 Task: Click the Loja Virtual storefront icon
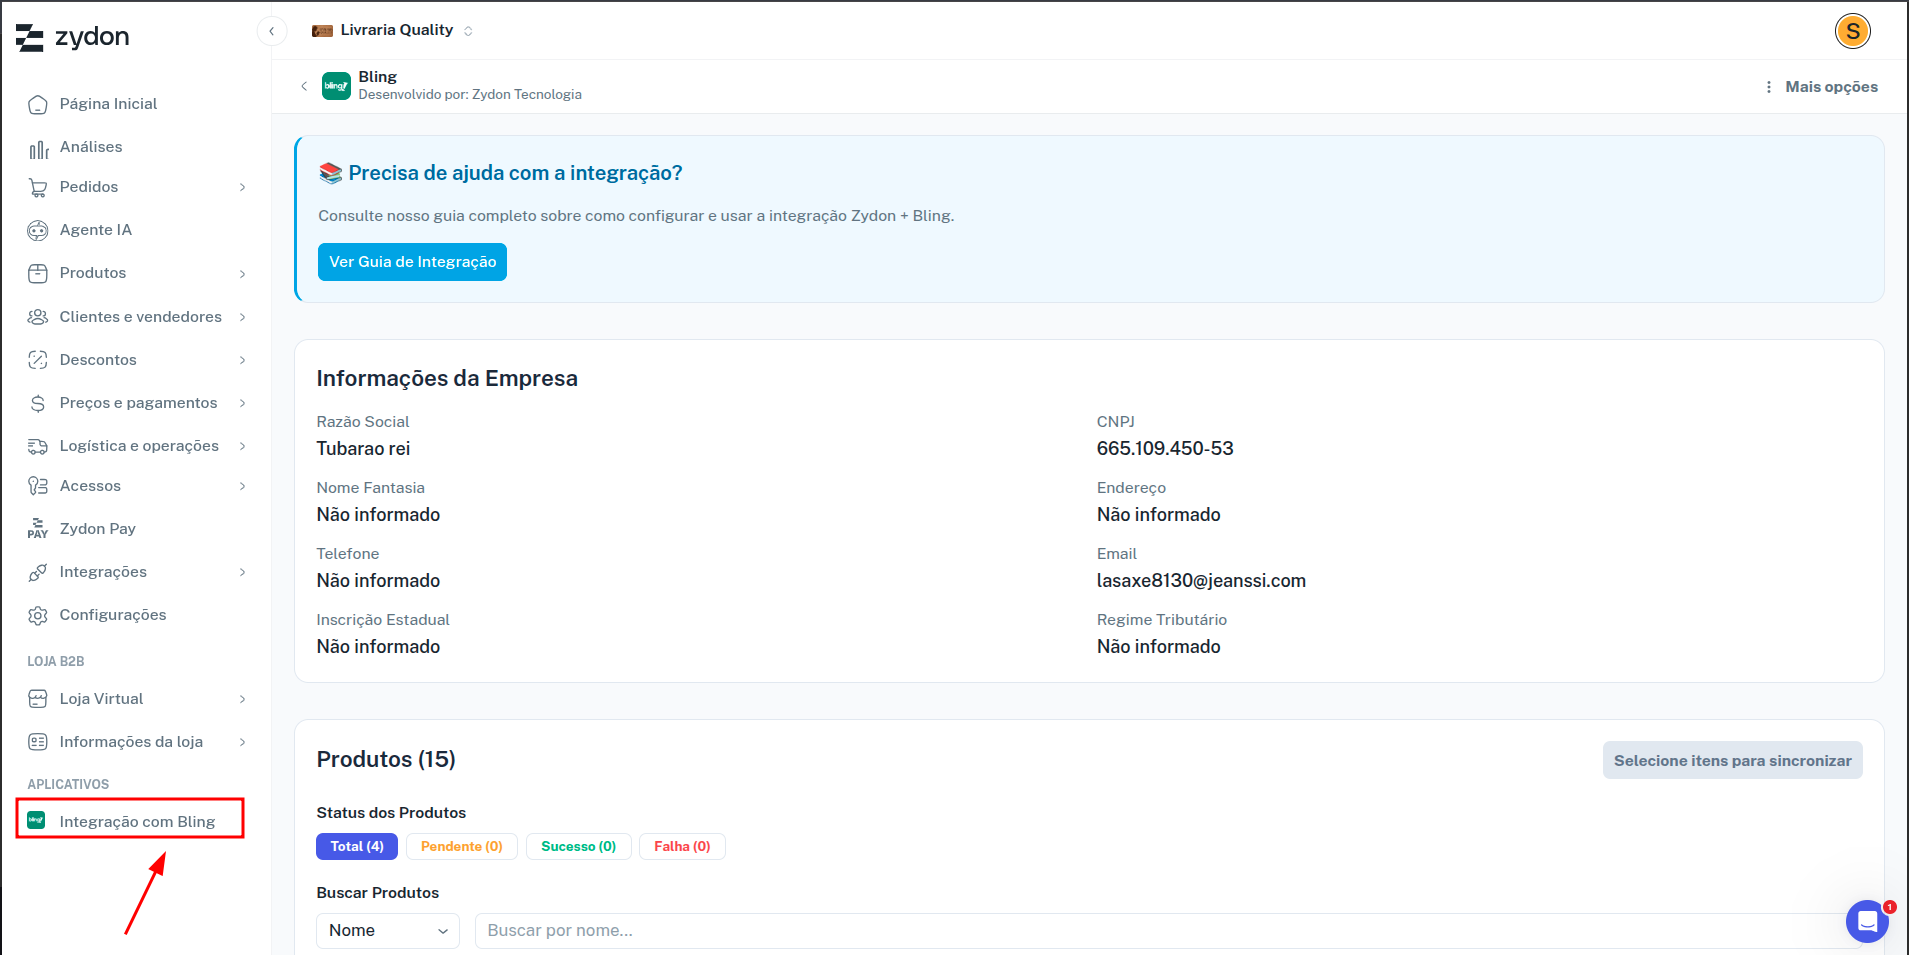click(38, 699)
